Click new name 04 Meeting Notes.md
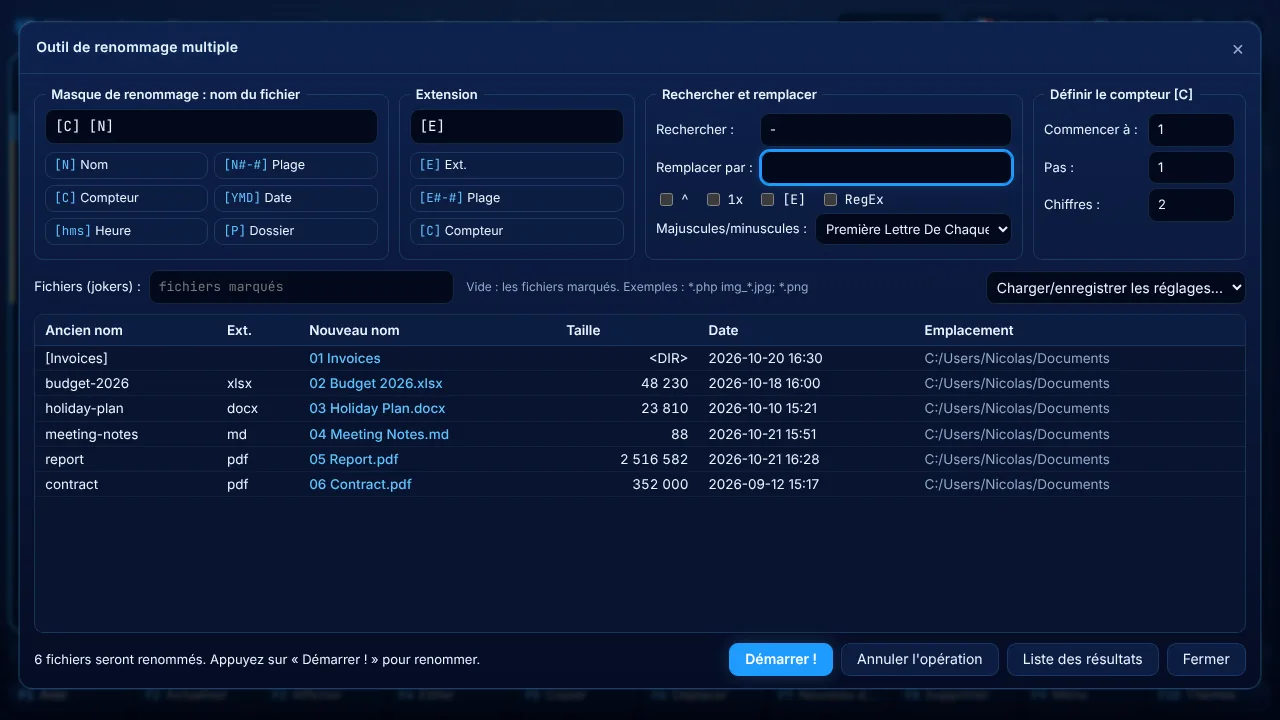1280x720 pixels. click(379, 435)
